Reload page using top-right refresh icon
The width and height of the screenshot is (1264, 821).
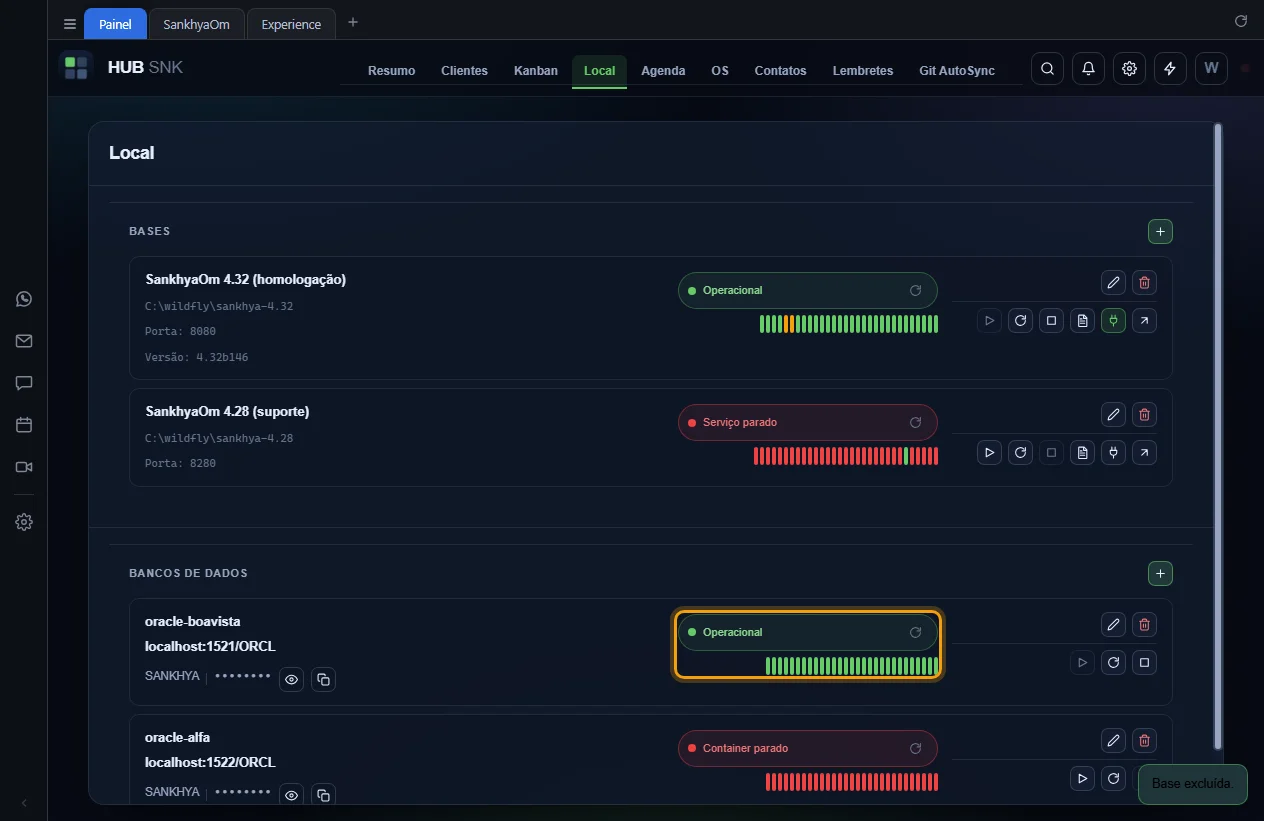tap(1241, 21)
